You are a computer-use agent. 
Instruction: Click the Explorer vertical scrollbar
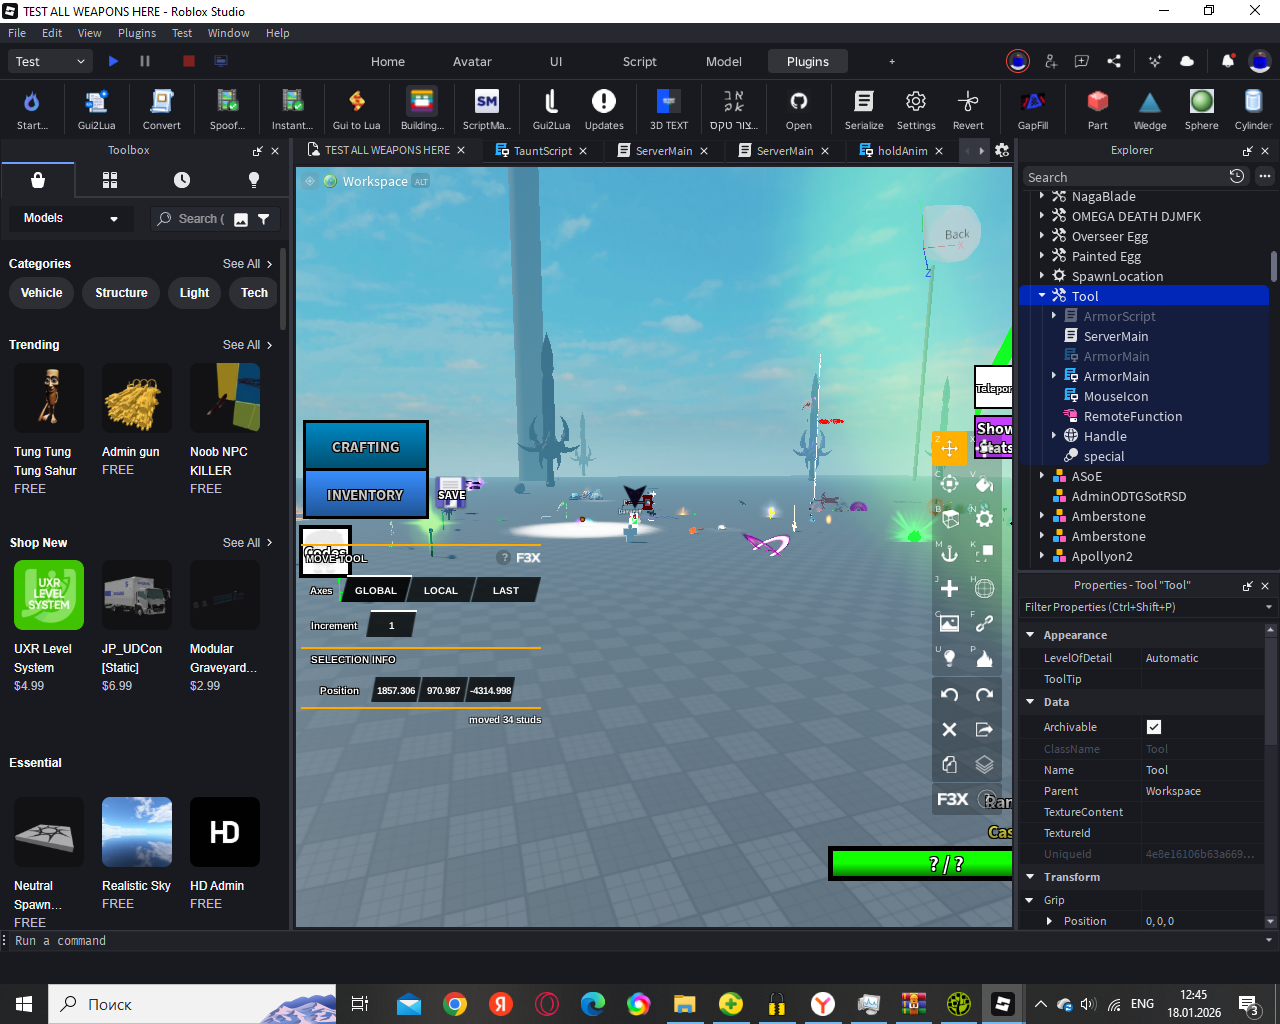click(1274, 266)
